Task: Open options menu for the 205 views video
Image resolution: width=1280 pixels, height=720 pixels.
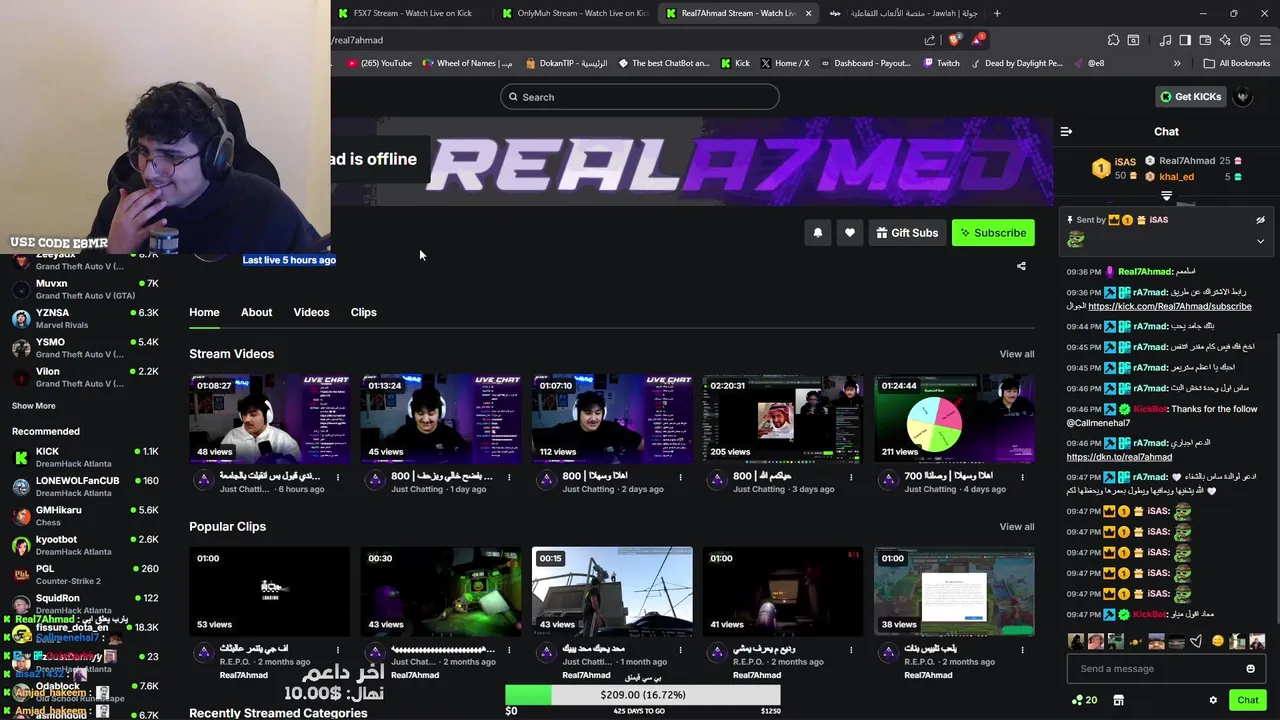Action: click(851, 477)
